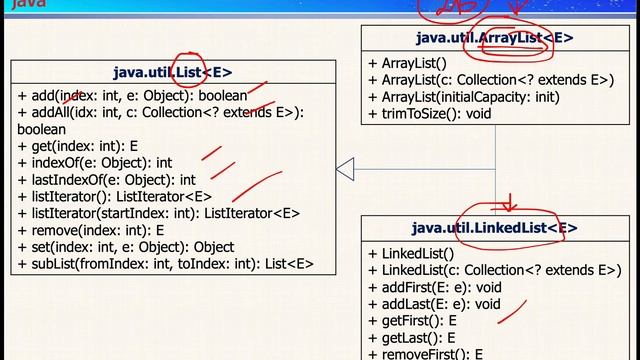Click the LinkedList() constructor line
The image size is (640, 360).
411,253
